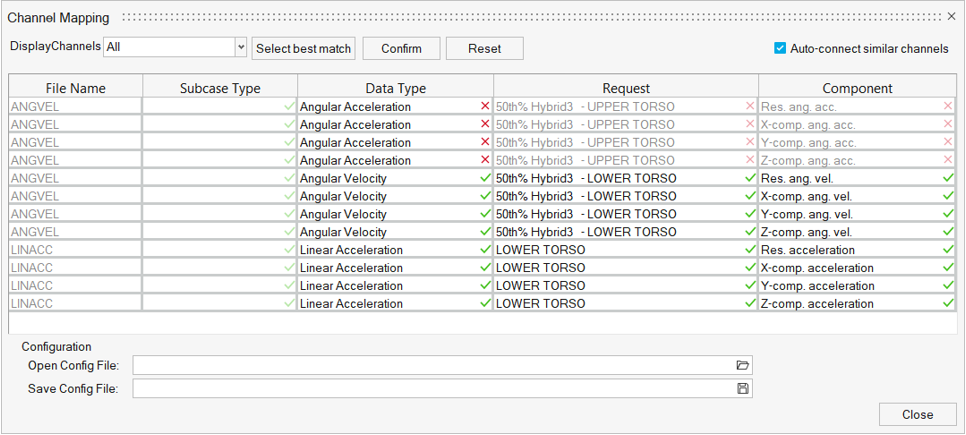Open Component cell showing Y-comp. ang. vel.
966x435 pixels.
[x=850, y=214]
